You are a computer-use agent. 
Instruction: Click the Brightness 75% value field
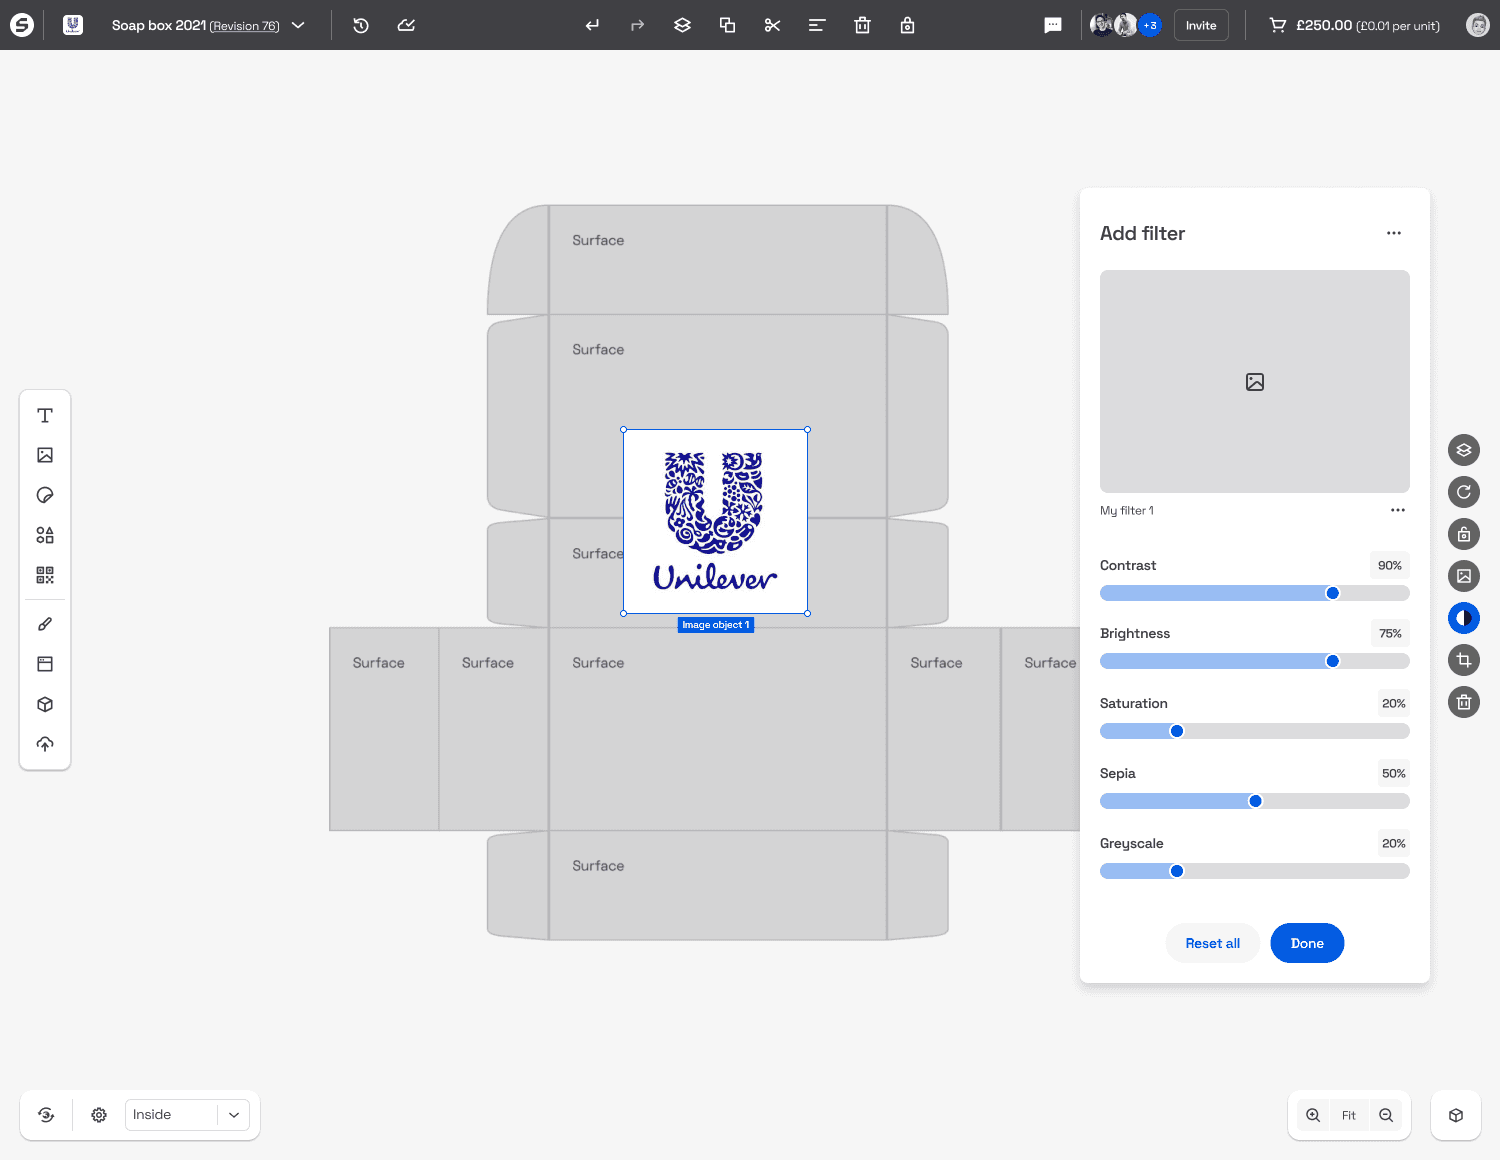(1390, 633)
